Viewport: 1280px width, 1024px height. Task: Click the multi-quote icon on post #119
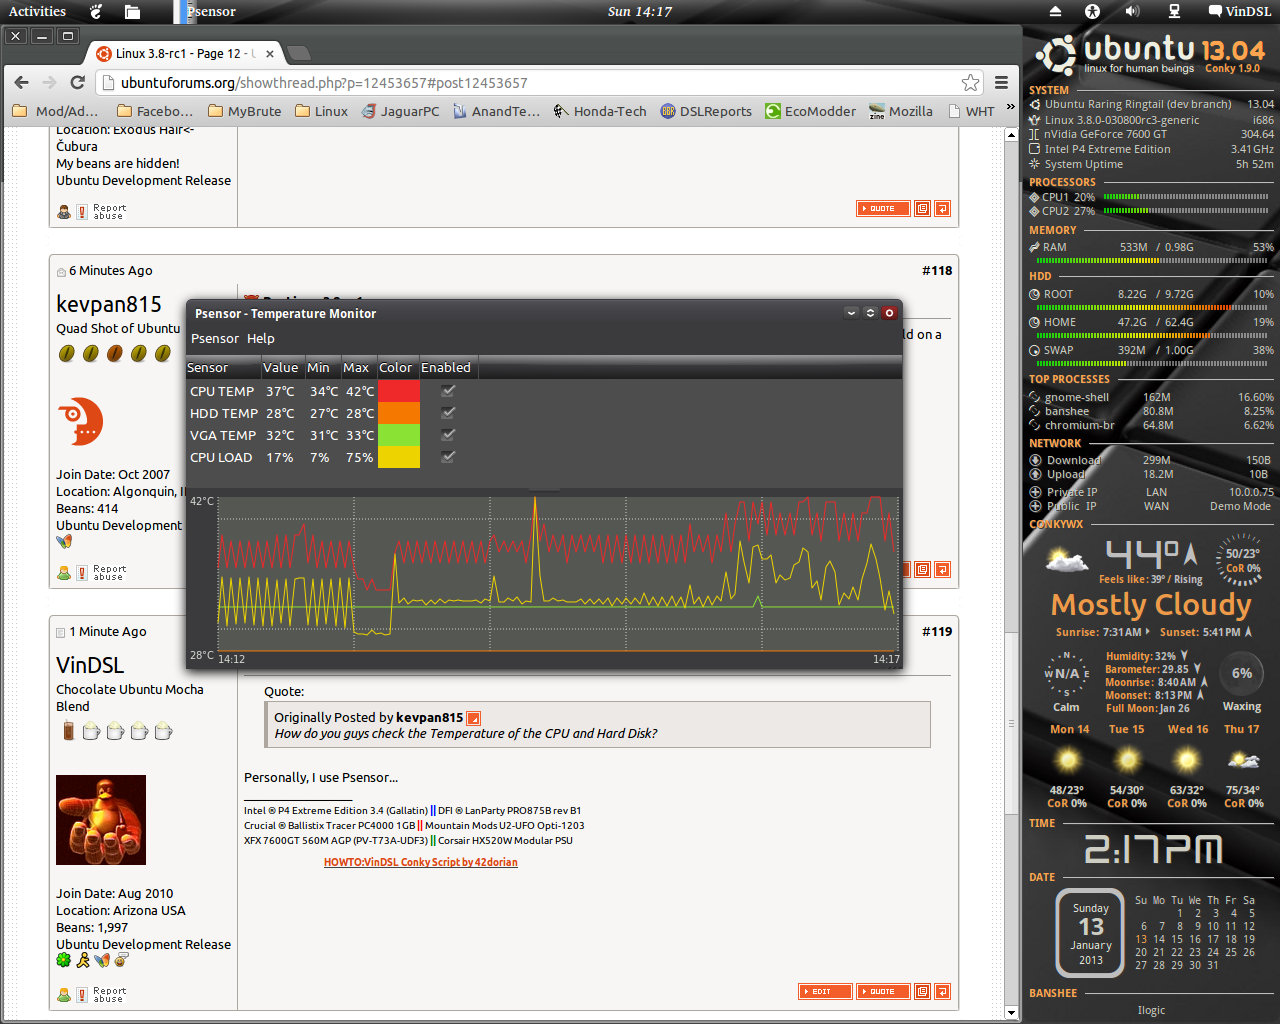click(922, 992)
